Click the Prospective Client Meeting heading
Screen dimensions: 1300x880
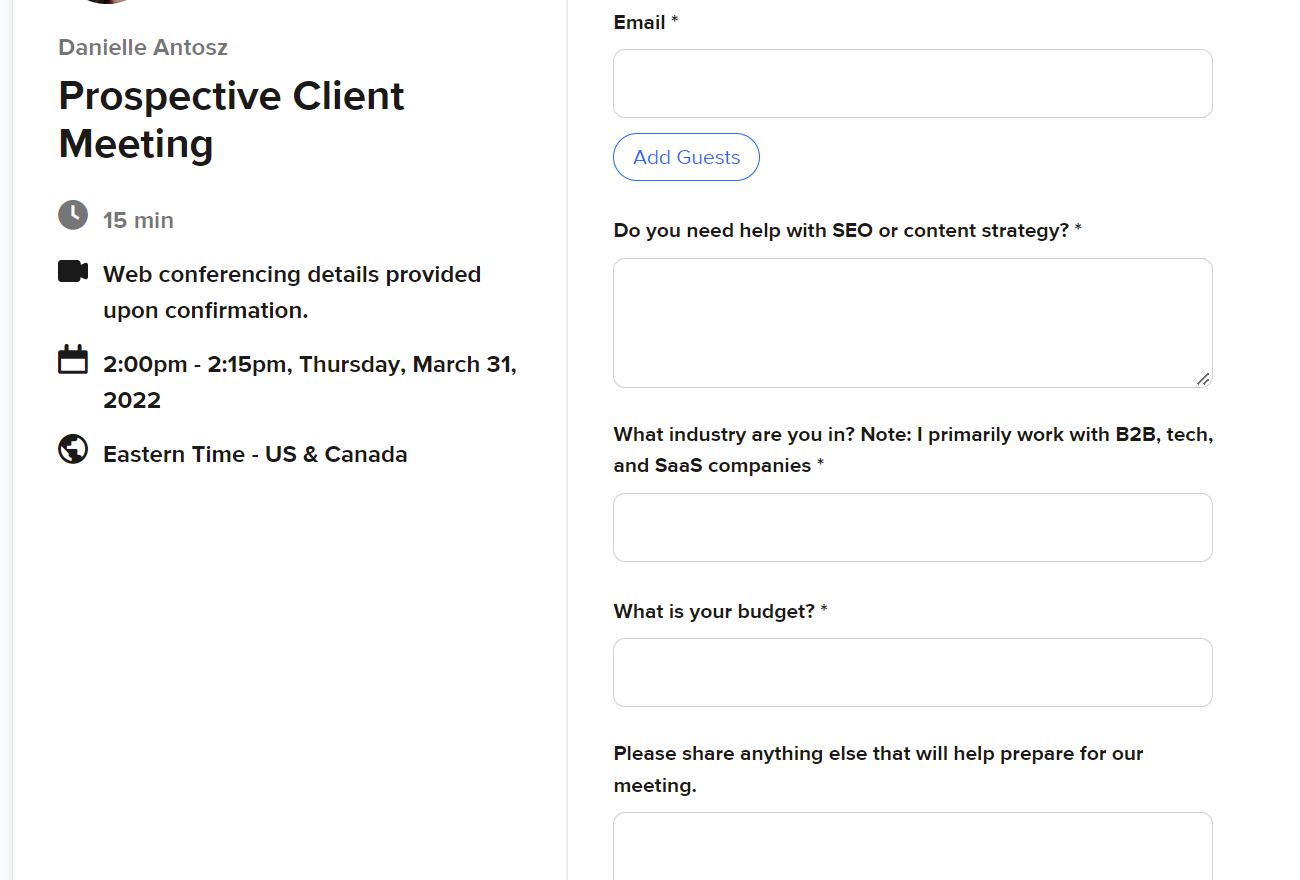tap(232, 119)
